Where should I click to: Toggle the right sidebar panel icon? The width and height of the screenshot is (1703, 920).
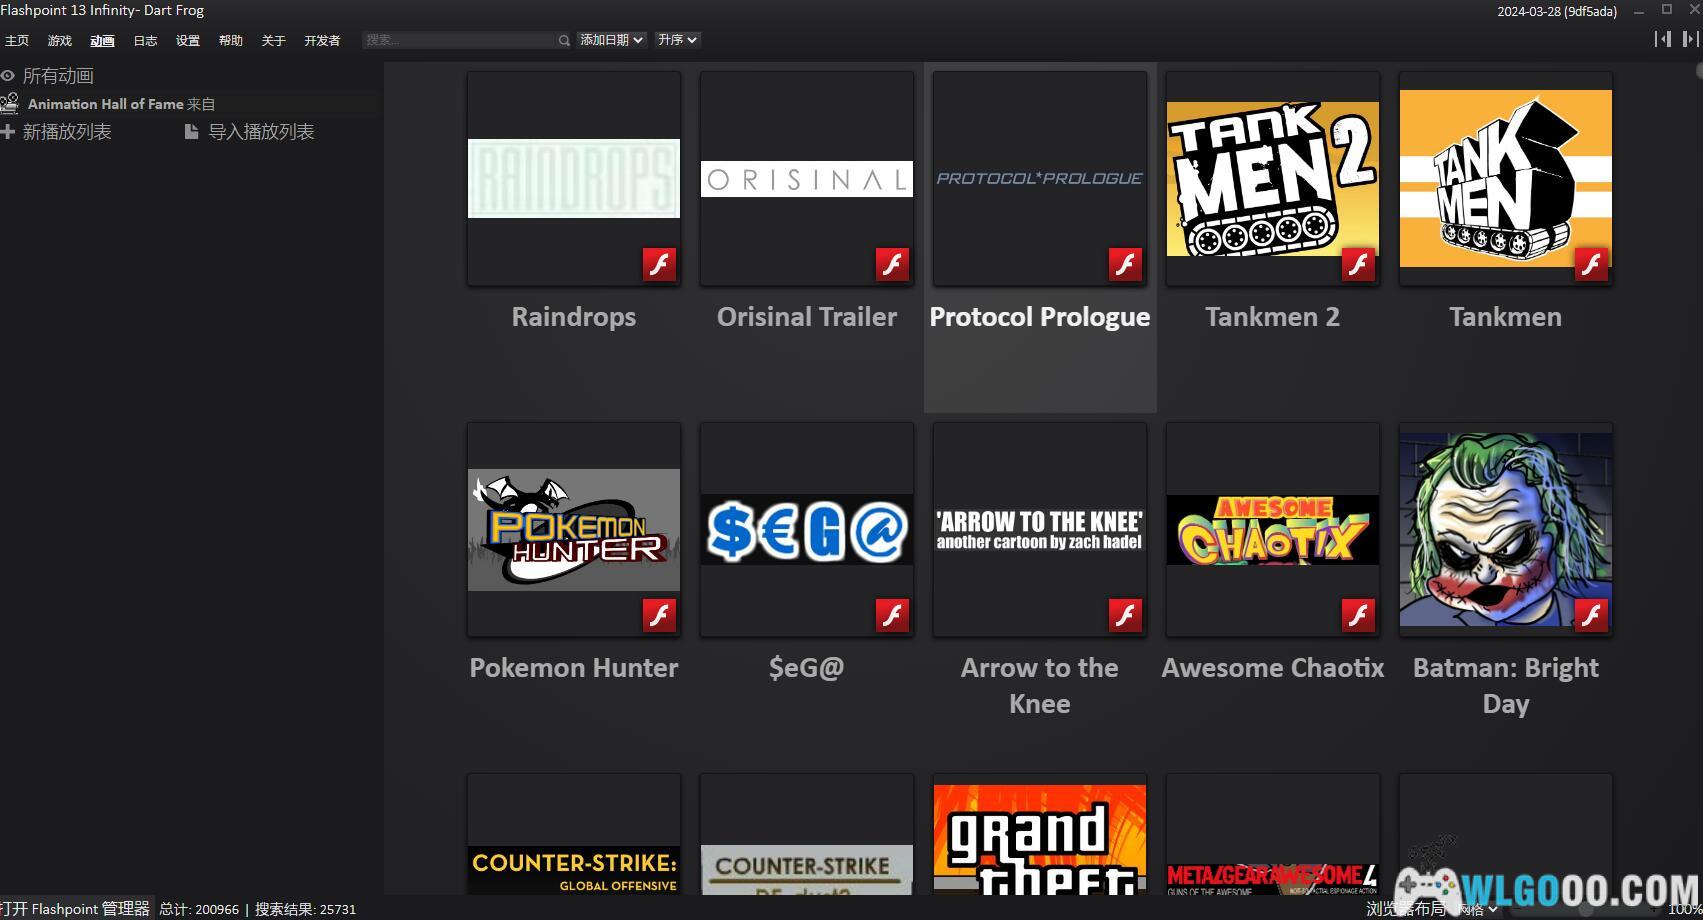(x=1690, y=39)
